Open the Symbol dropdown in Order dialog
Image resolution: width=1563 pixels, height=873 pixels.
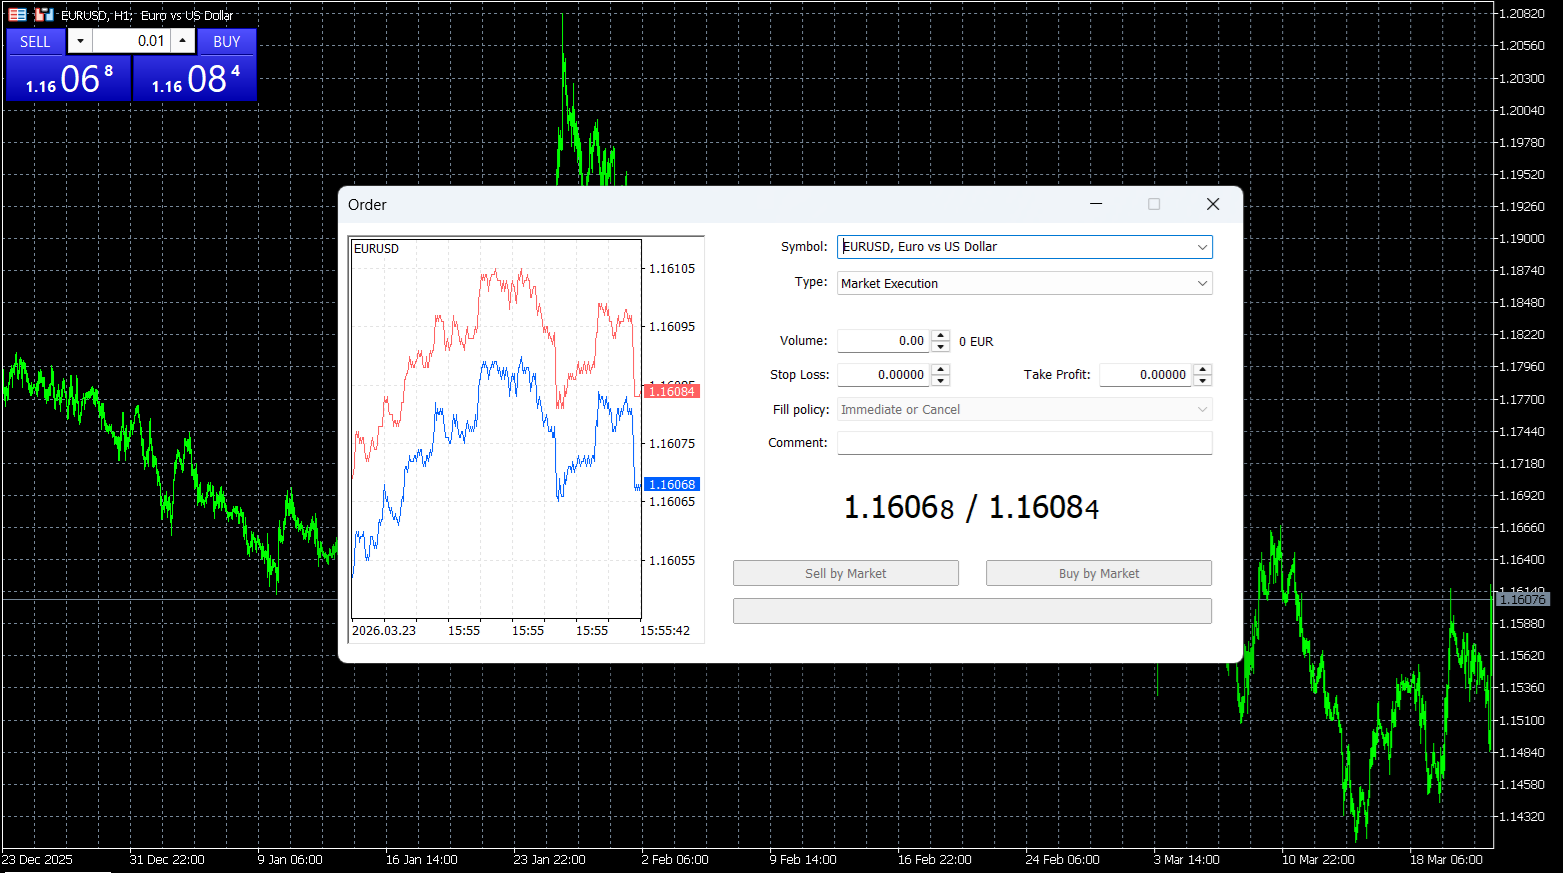click(1025, 247)
